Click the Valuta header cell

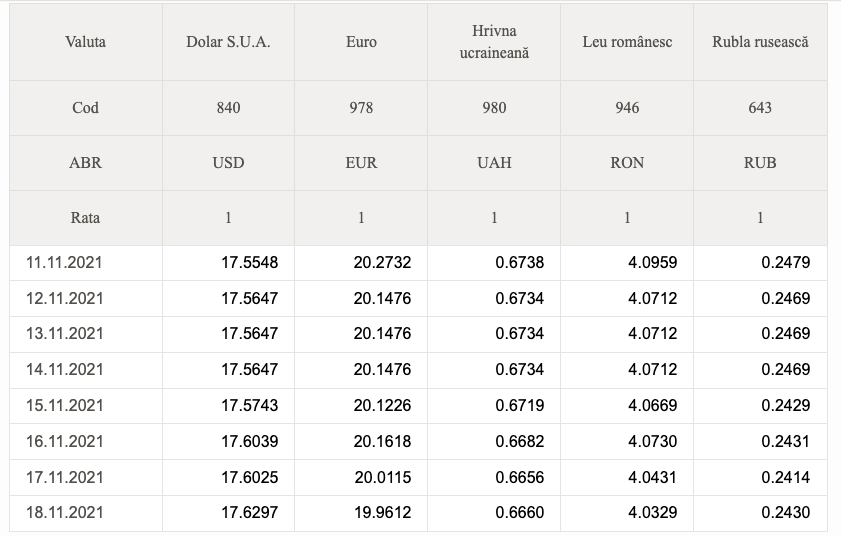point(85,42)
